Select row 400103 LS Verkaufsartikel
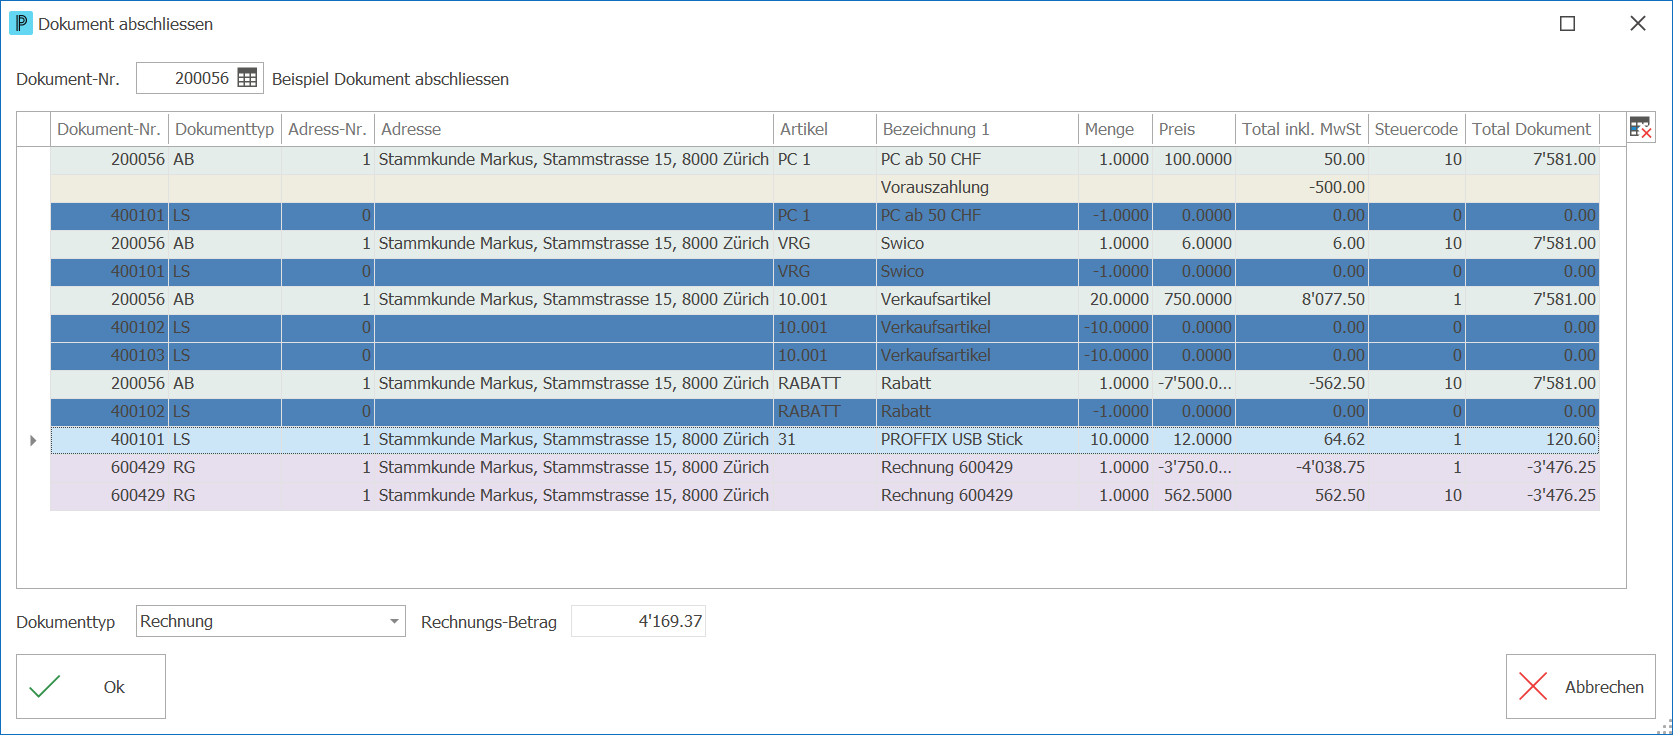Viewport: 1673px width, 735px height. pos(825,355)
